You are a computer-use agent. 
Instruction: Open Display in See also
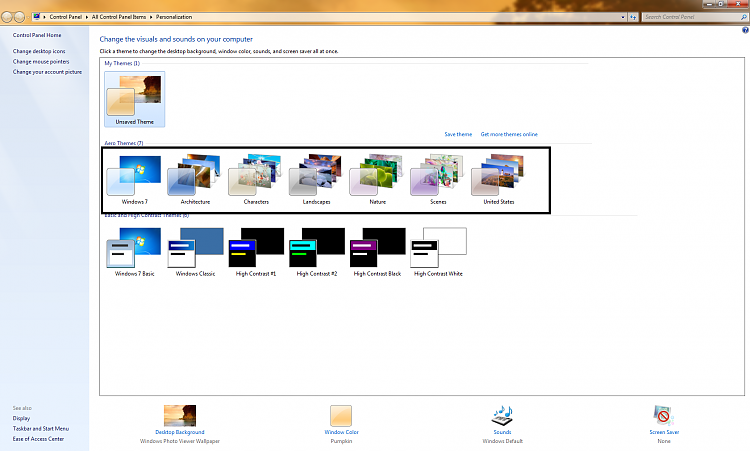(22, 418)
